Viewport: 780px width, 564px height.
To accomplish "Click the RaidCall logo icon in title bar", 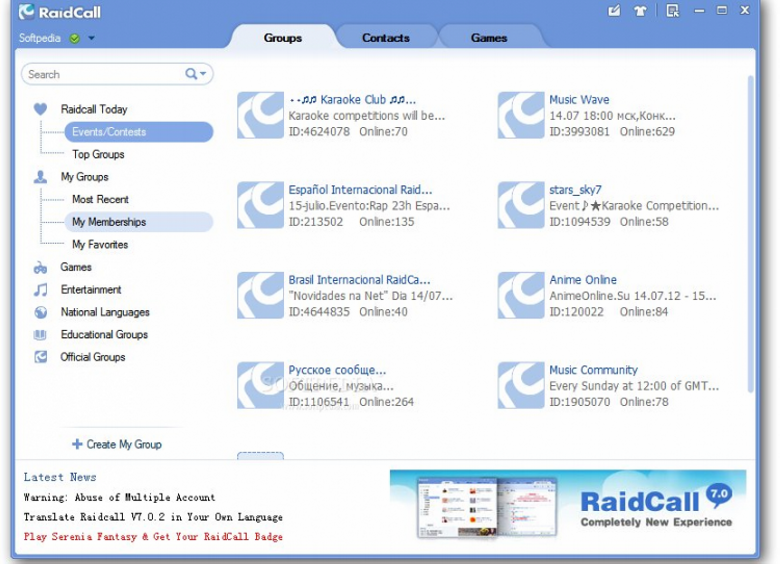I will (x=26, y=11).
